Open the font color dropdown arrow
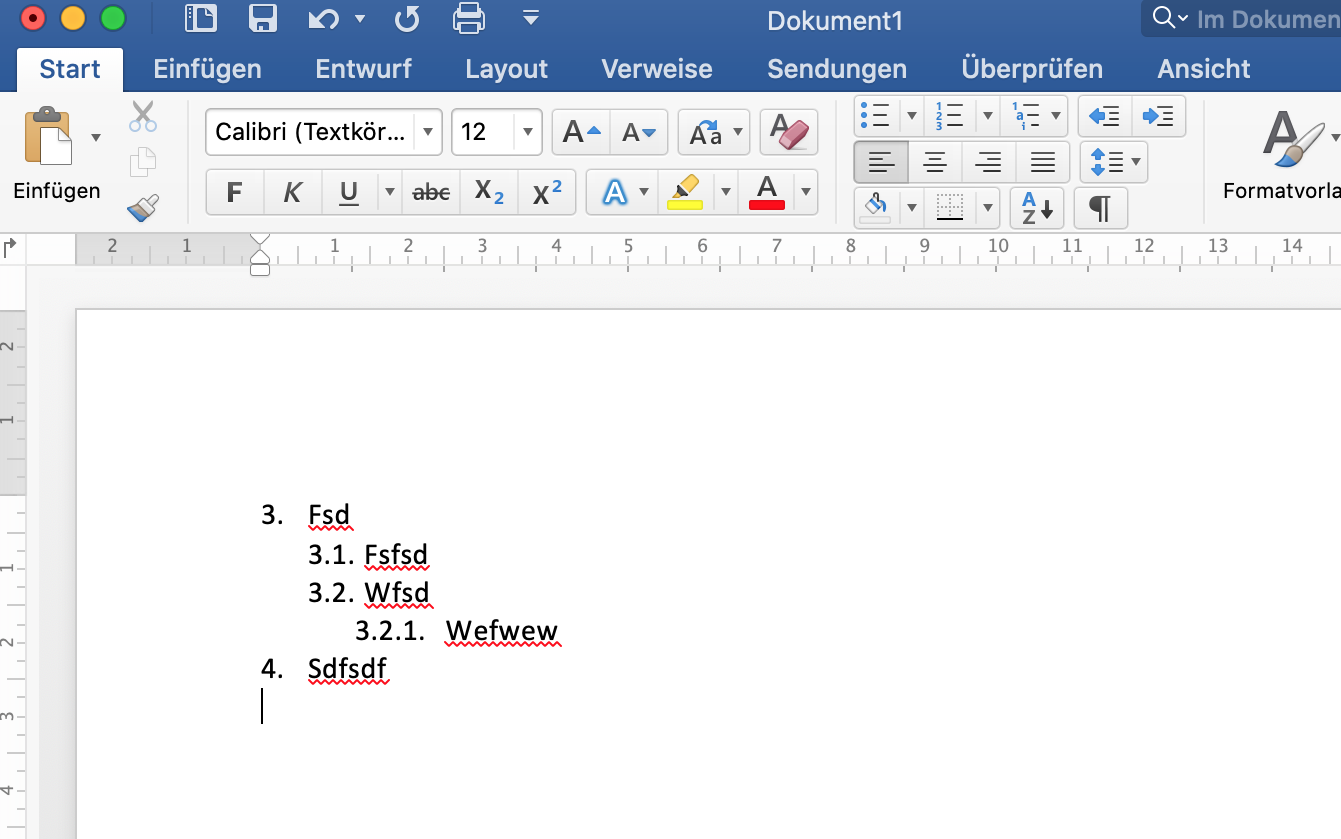 coord(806,192)
